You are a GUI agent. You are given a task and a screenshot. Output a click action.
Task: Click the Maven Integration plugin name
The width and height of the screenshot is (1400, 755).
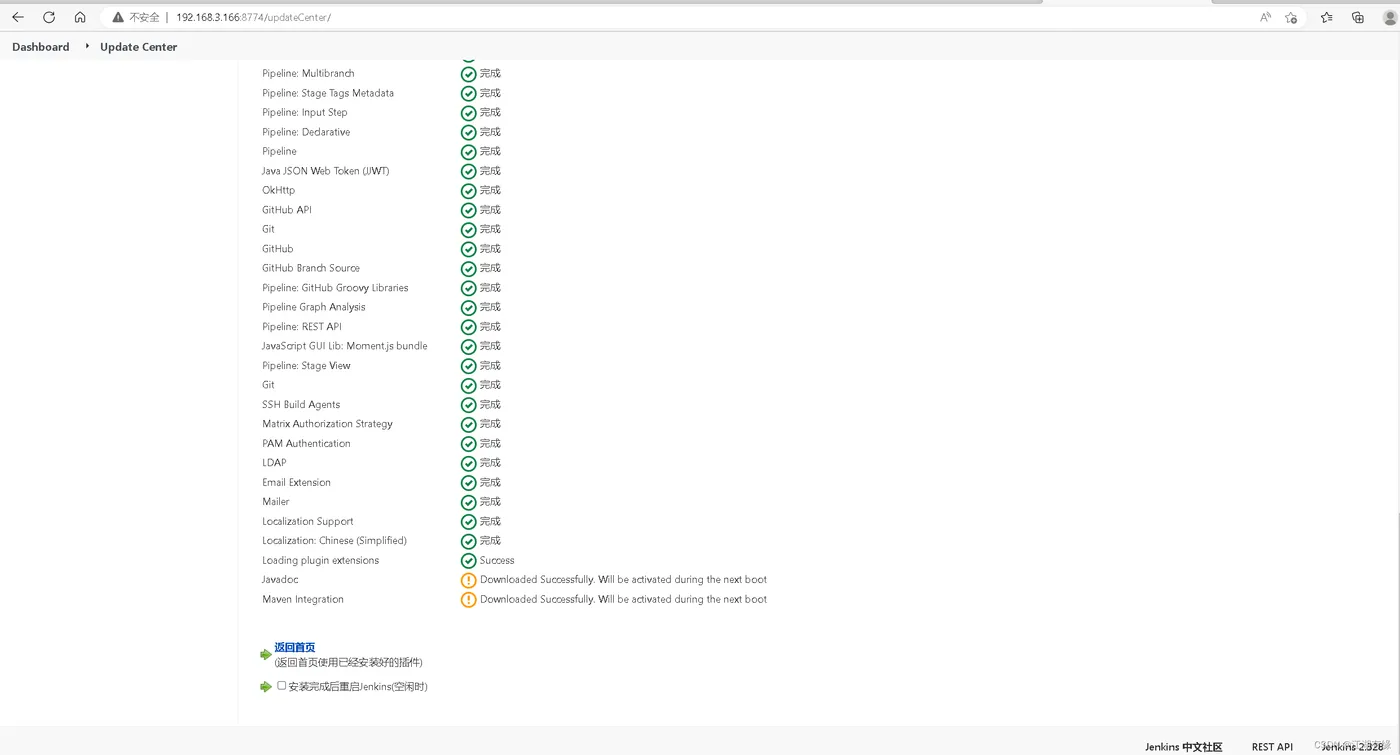coord(303,600)
